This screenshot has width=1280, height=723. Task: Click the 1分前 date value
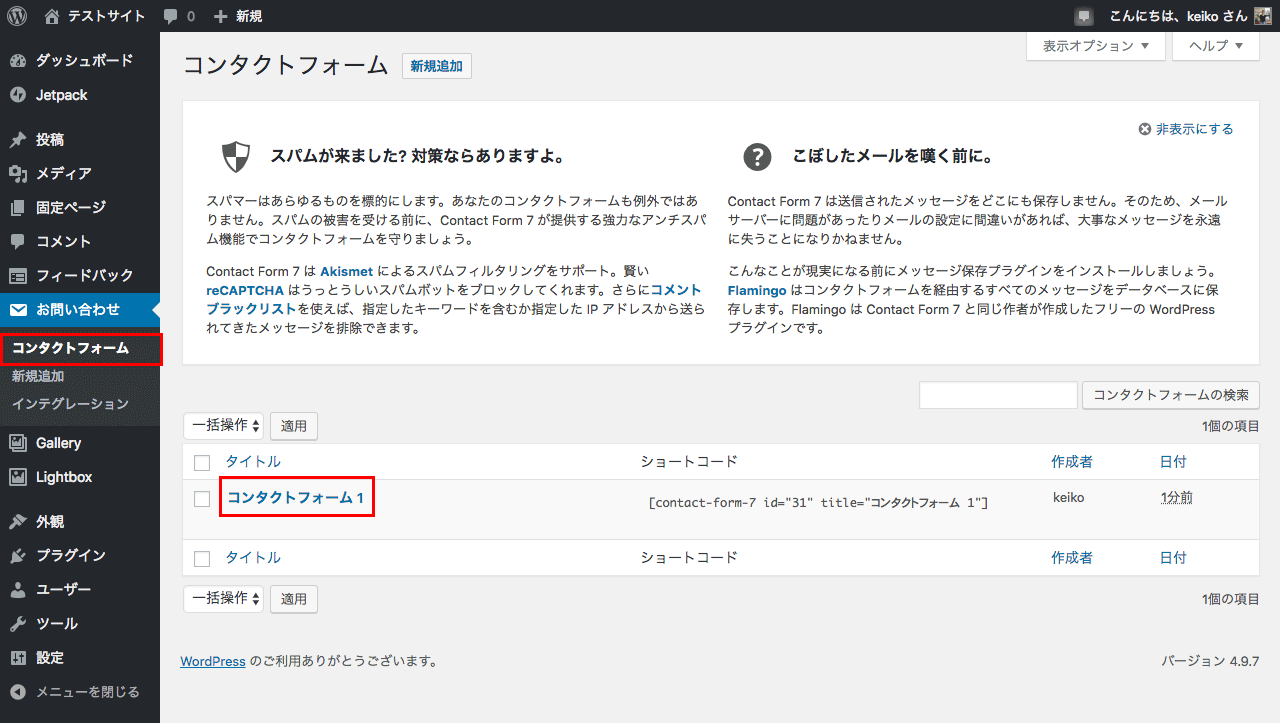coord(1177,497)
